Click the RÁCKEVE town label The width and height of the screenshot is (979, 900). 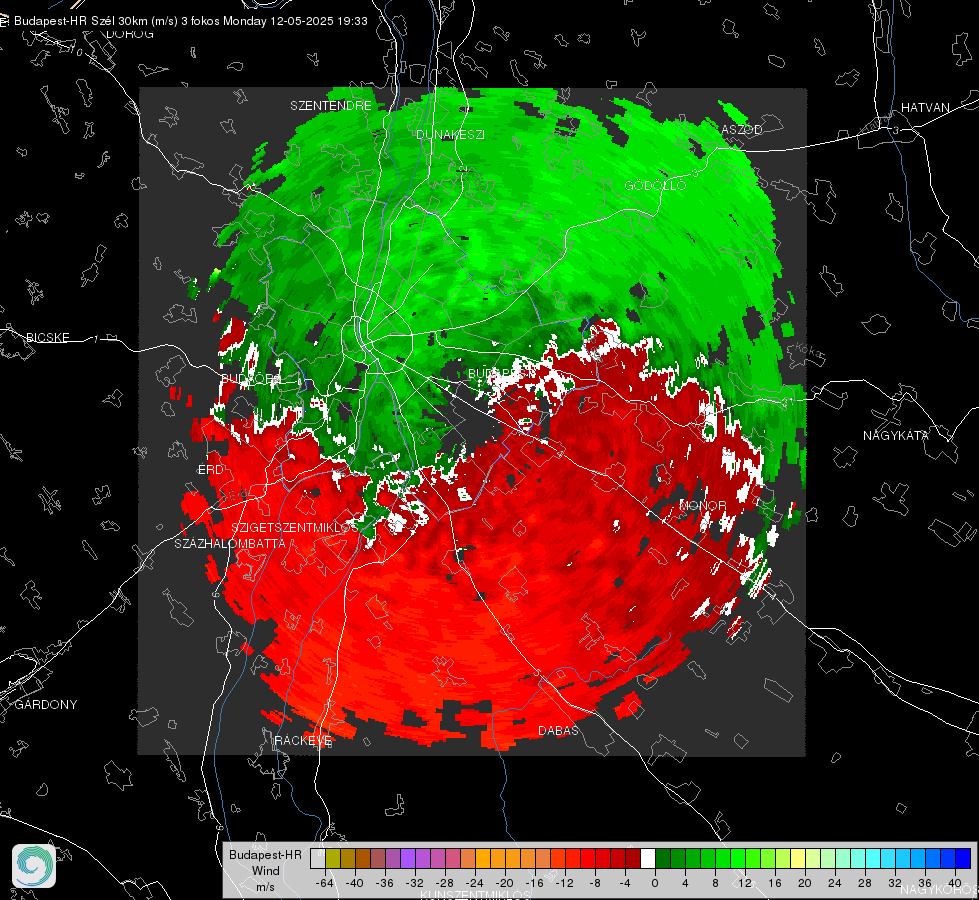tap(303, 741)
